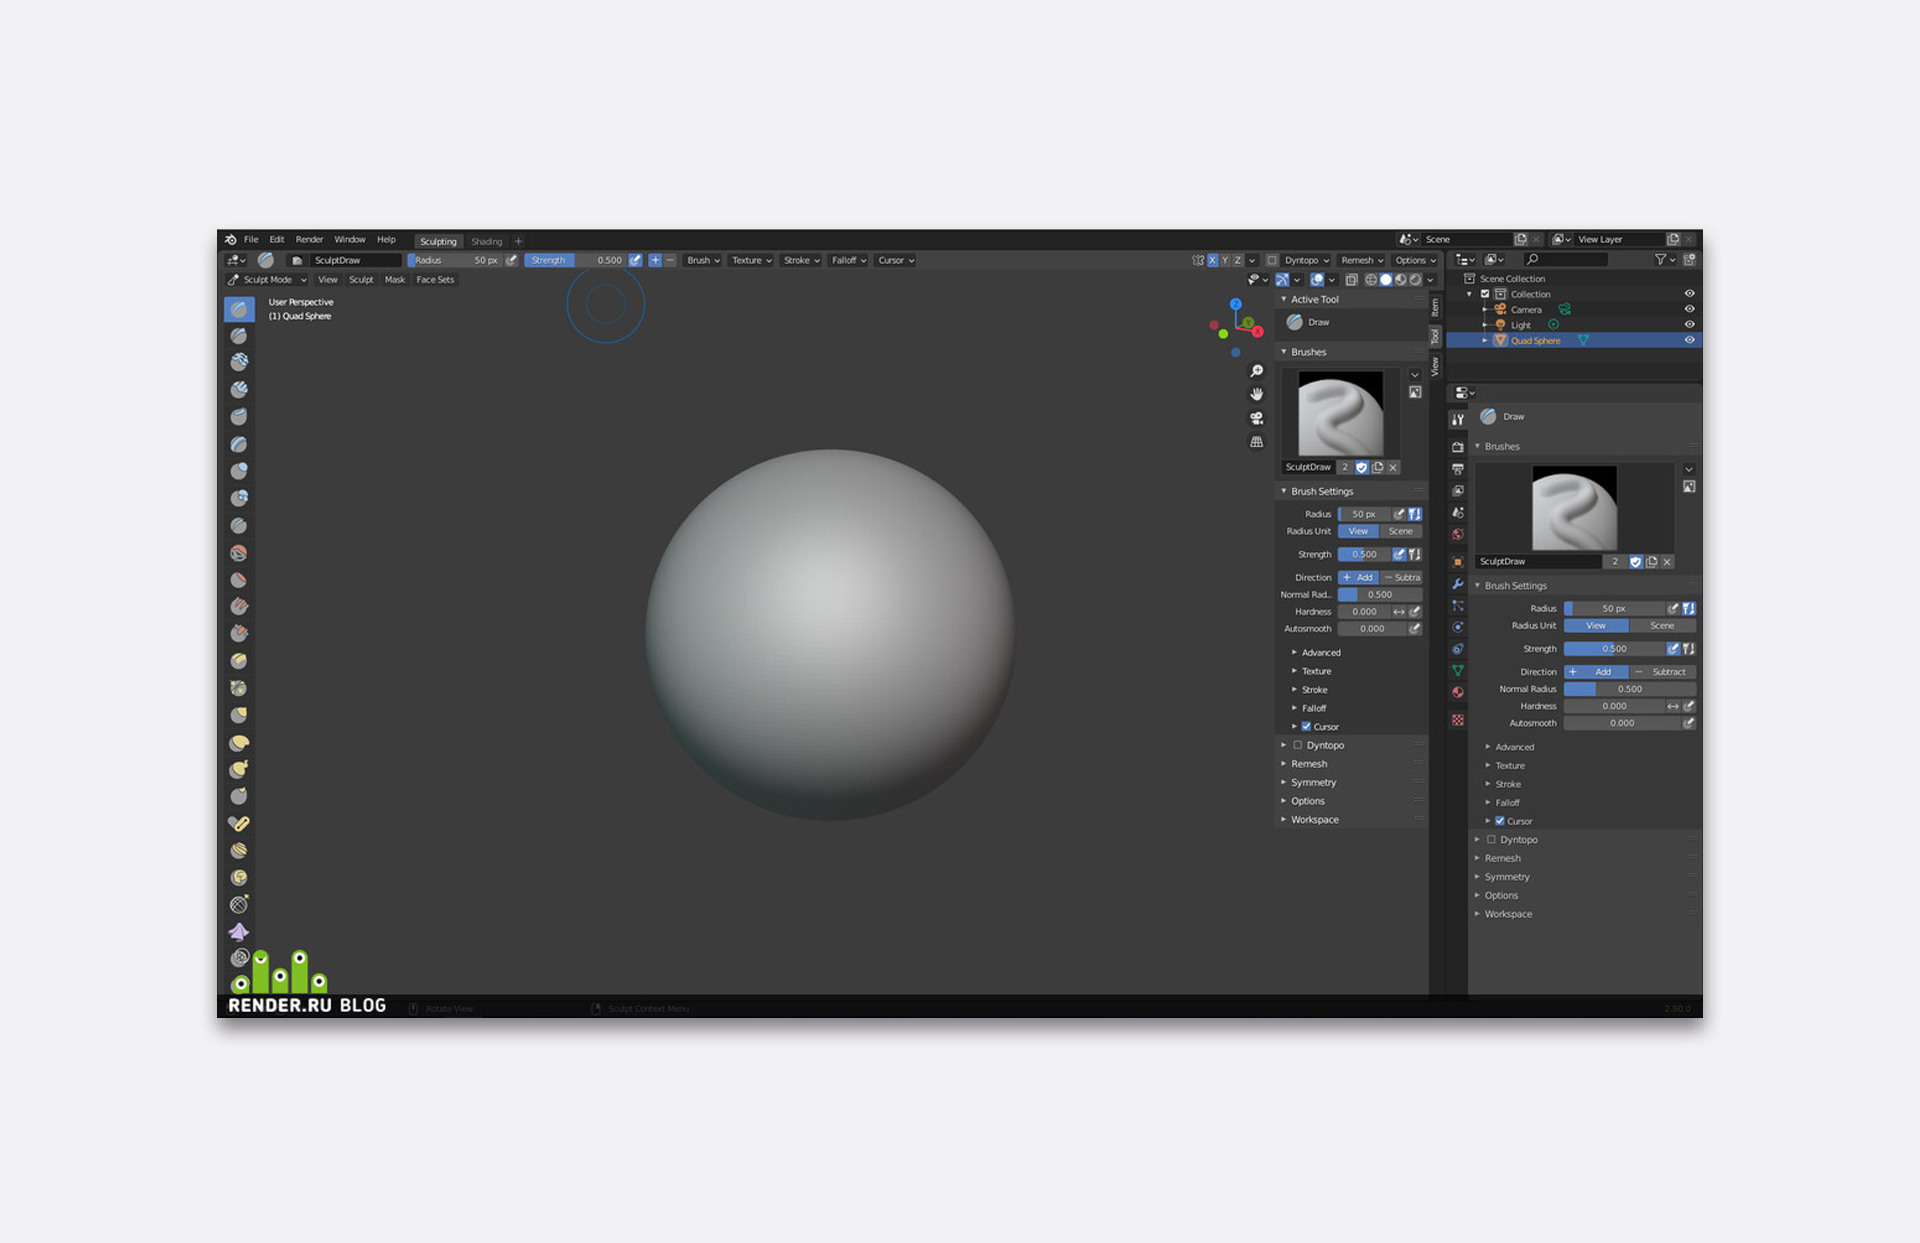Enable X axis symmetry button

[1213, 260]
